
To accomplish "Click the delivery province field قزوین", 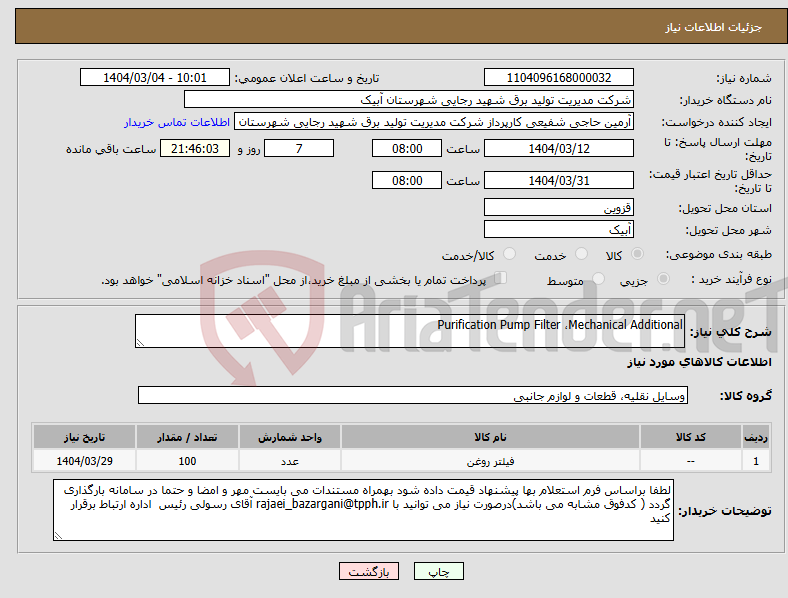I will point(558,208).
